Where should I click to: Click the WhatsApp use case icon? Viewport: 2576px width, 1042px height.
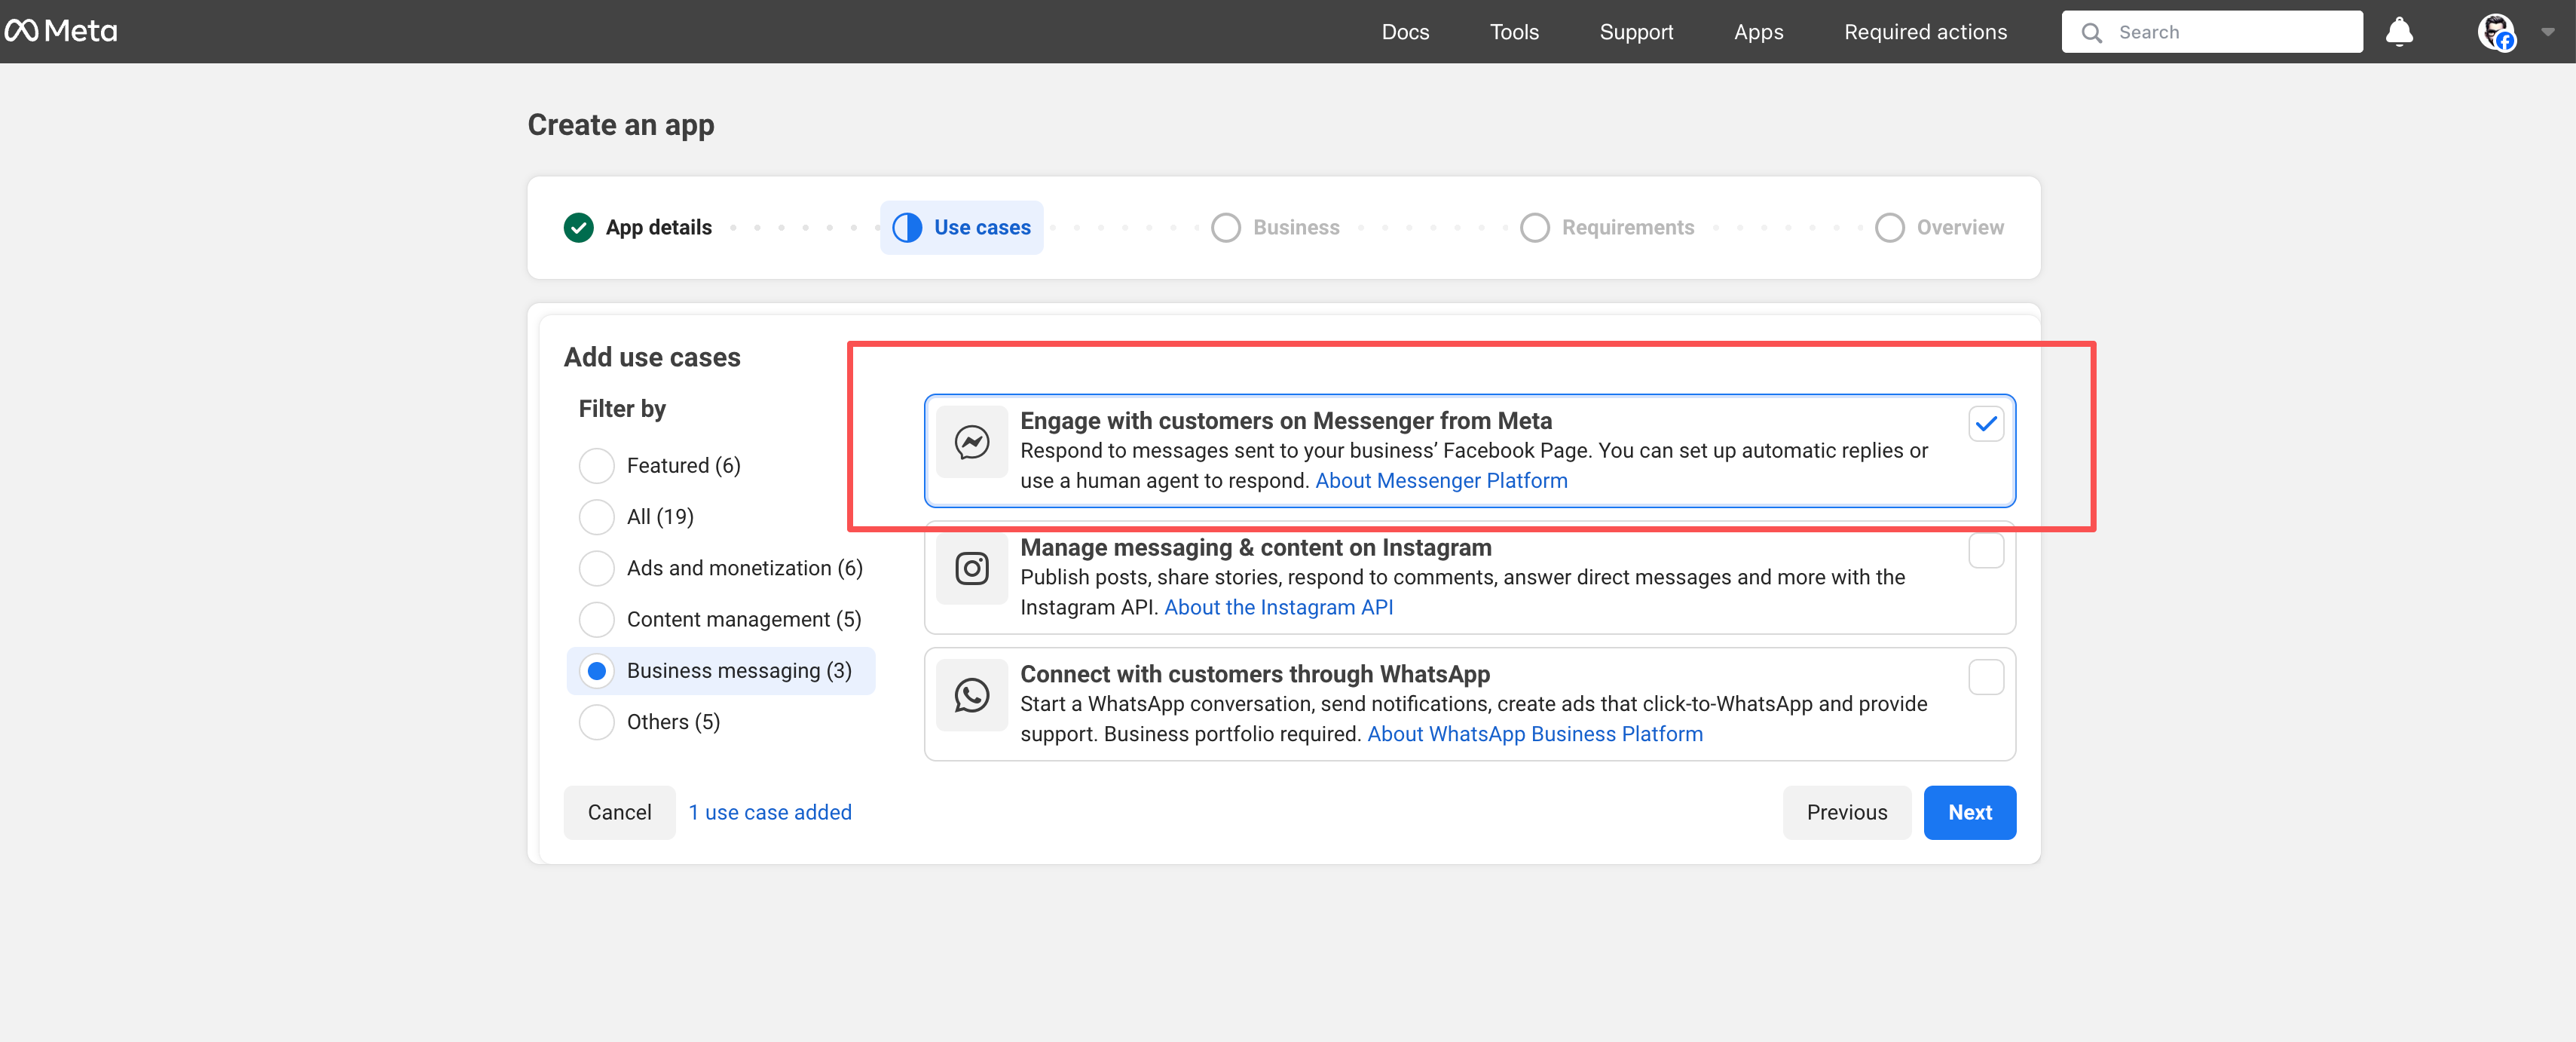coord(971,695)
